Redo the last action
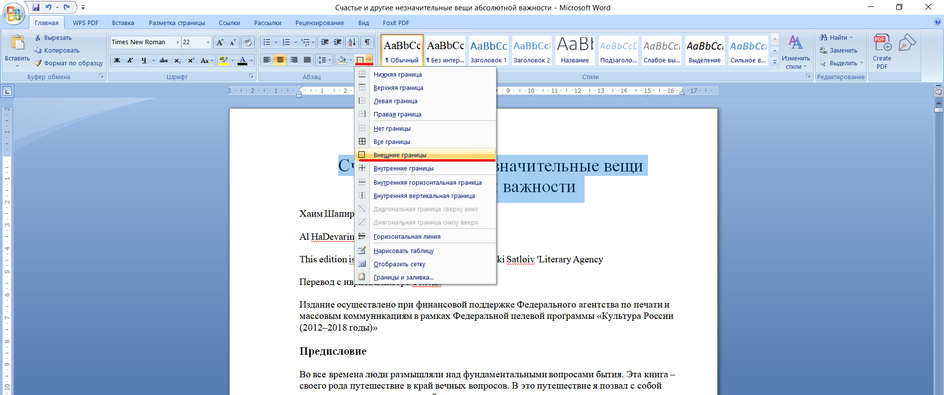 [x=66, y=7]
